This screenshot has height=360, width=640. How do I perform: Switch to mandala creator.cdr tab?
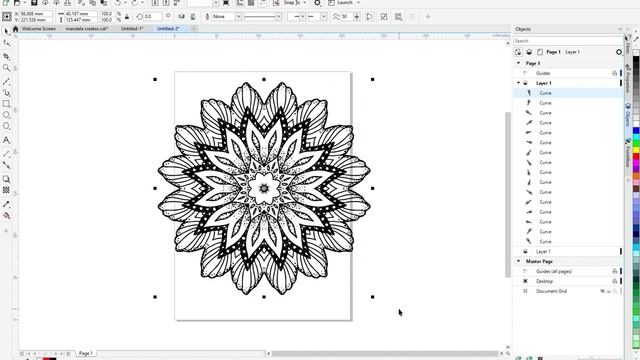pos(87,29)
